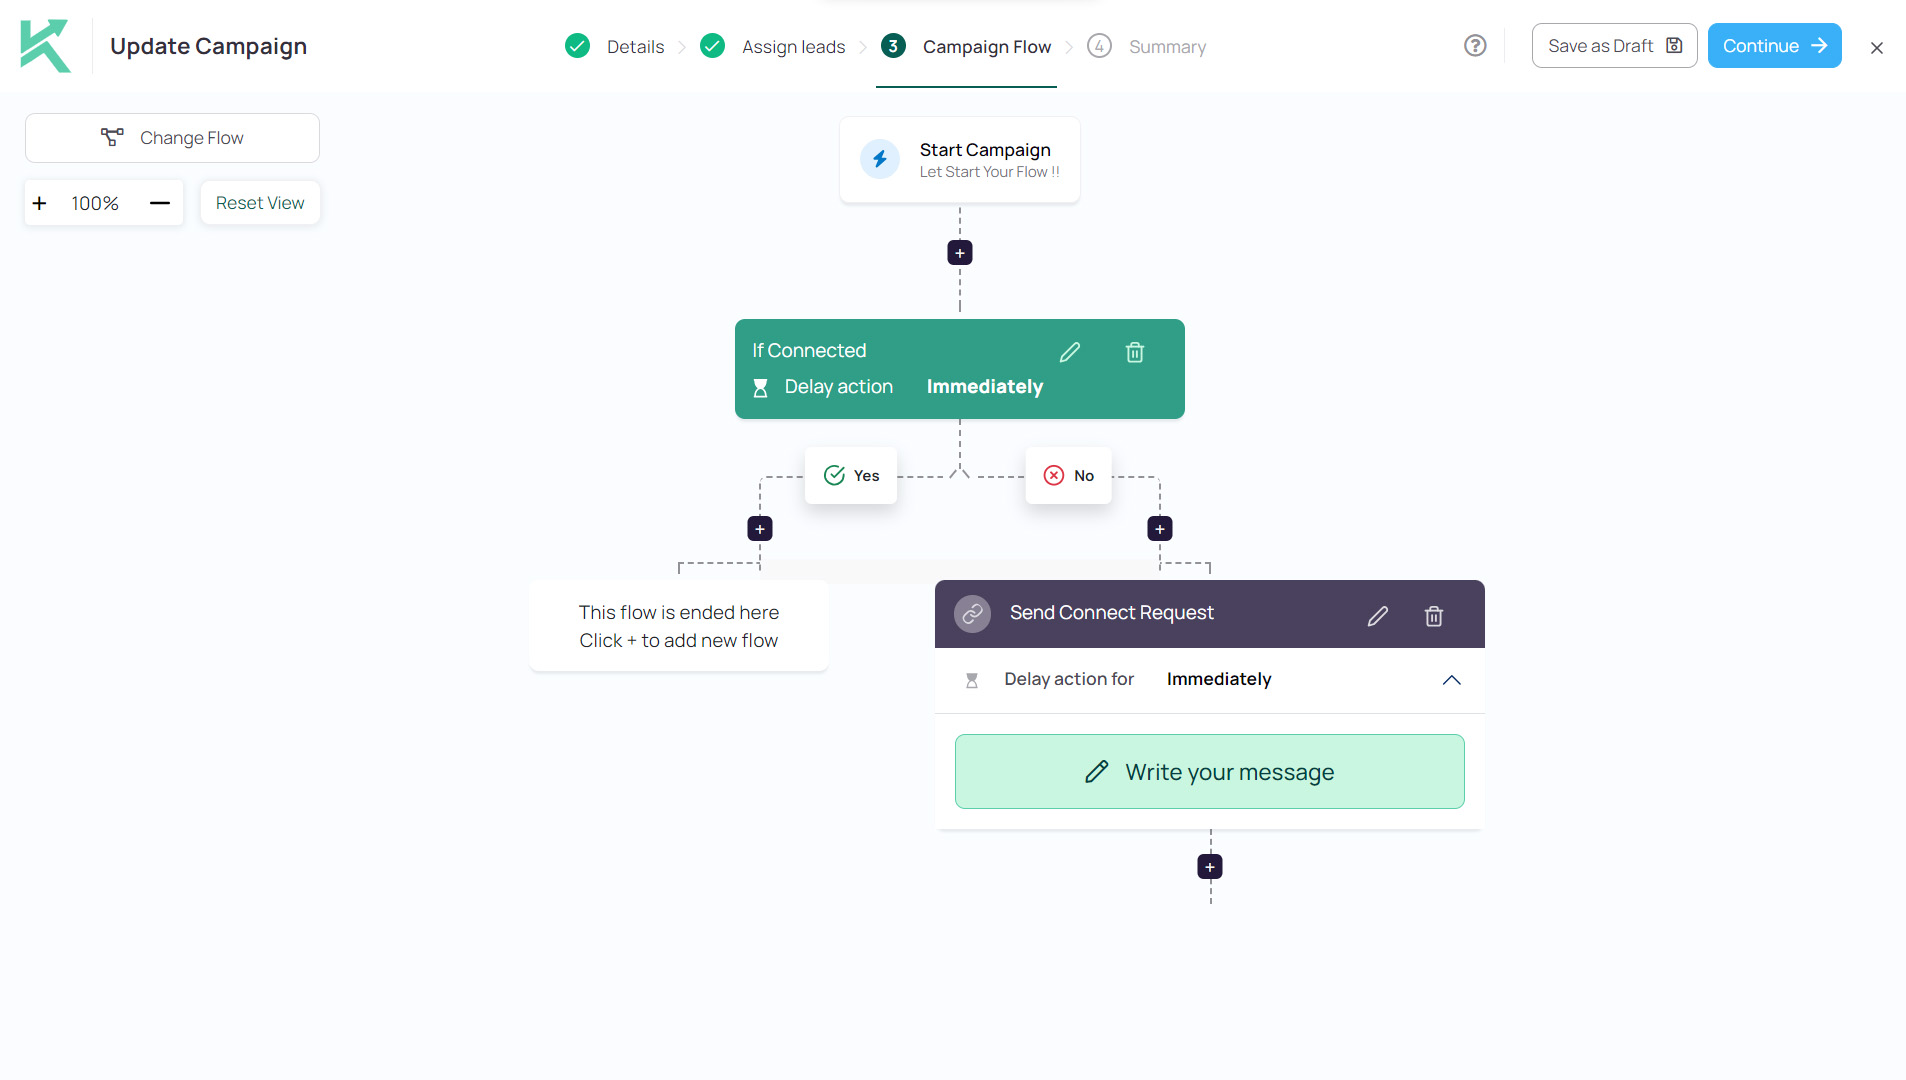The image size is (1906, 1080).
Task: Add a step under the Yes branch
Action: point(759,529)
